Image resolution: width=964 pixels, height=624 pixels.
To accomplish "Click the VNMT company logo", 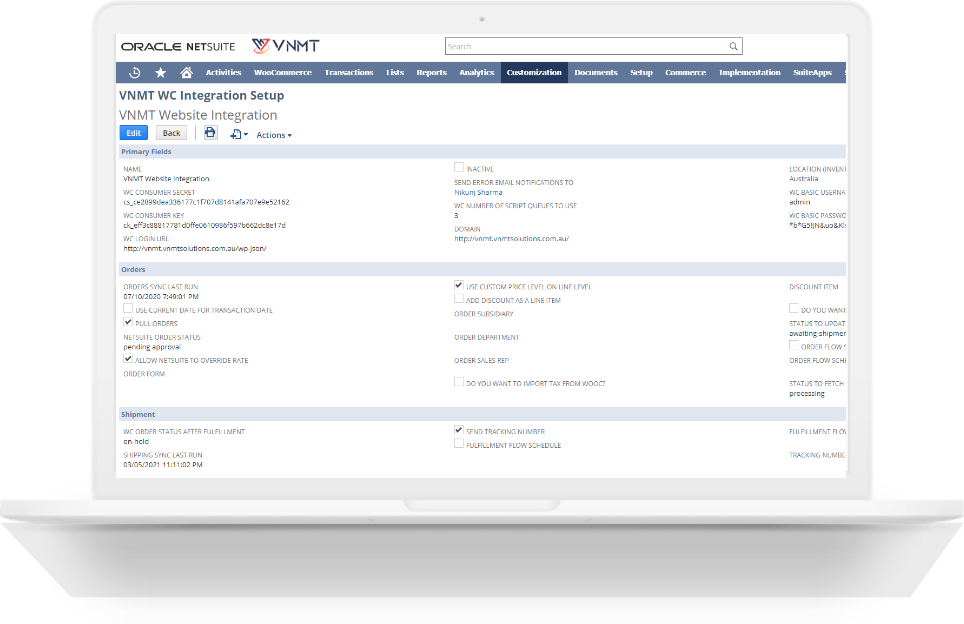I will 286,46.
